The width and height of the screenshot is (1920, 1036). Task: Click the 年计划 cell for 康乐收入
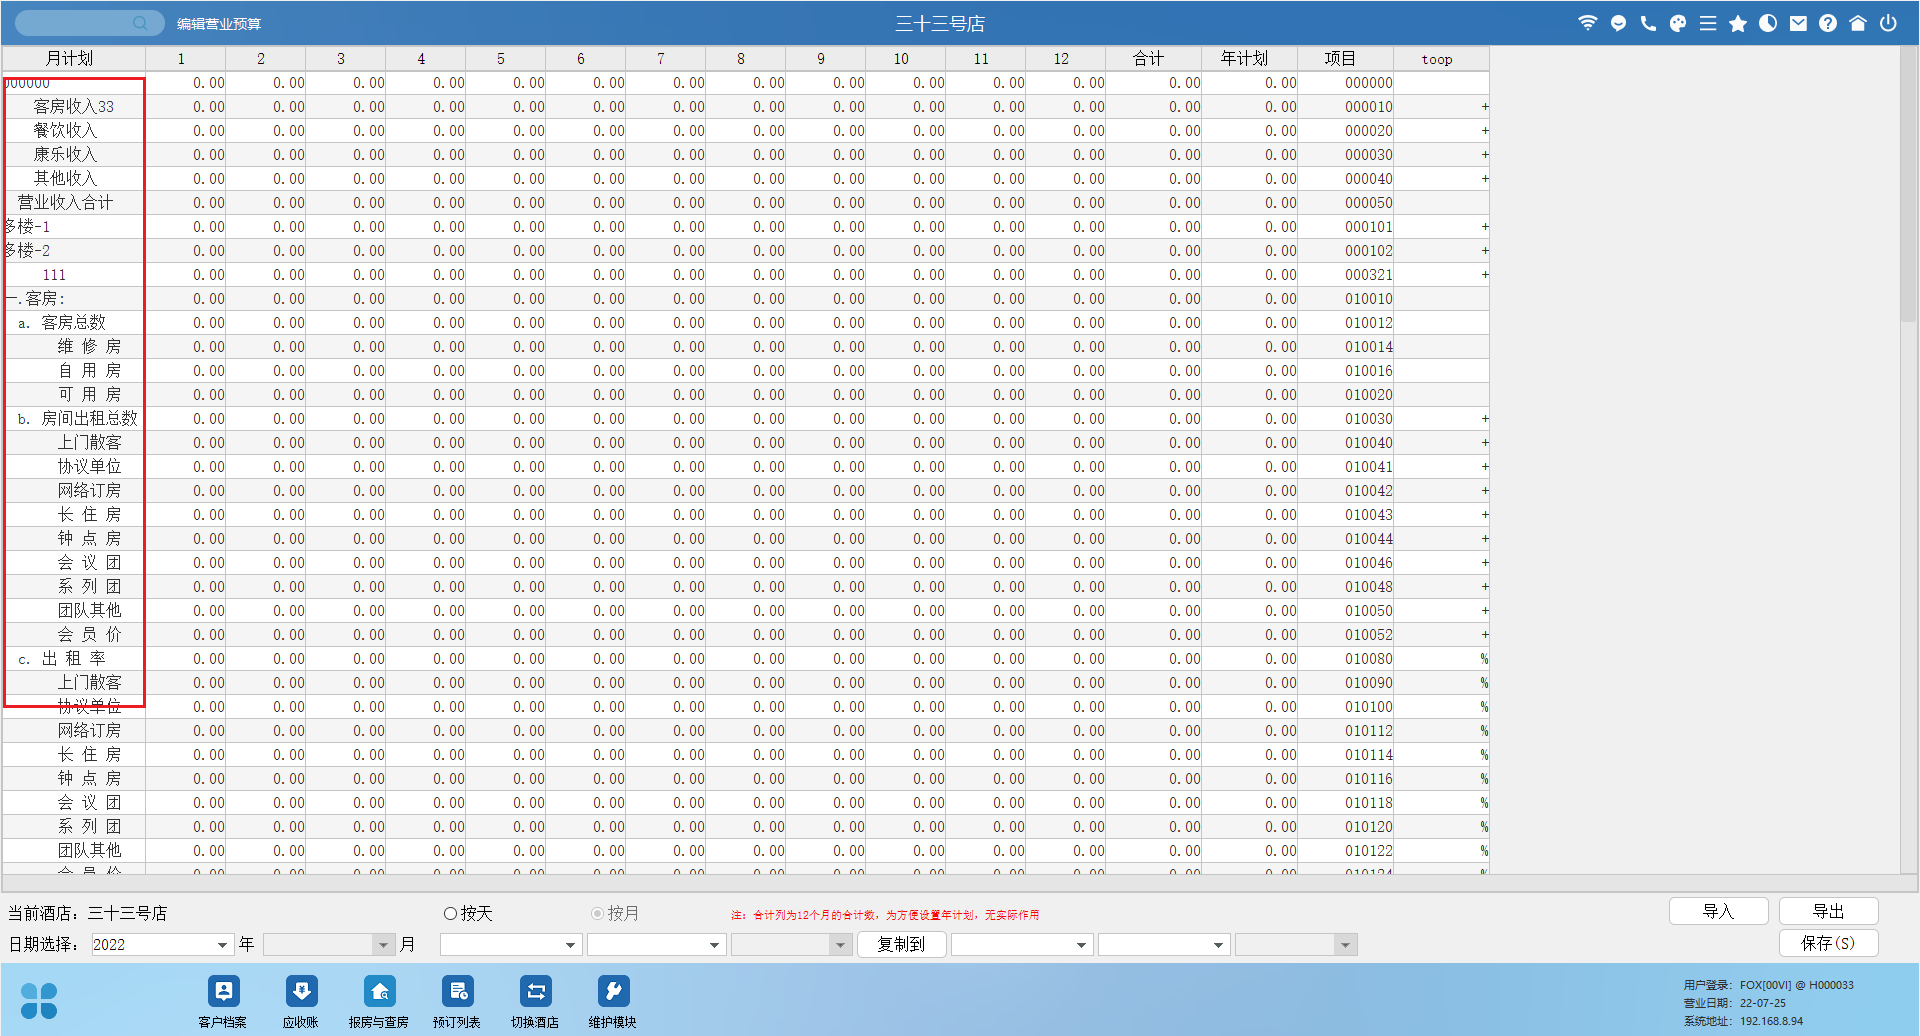pos(1249,155)
